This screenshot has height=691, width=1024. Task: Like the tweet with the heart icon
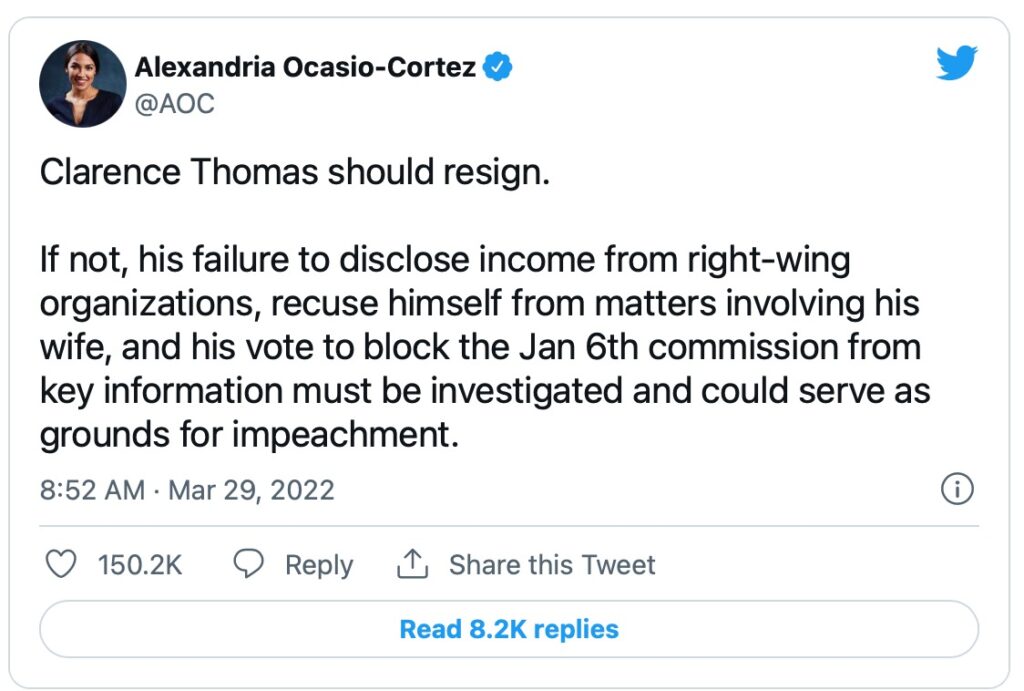(62, 565)
